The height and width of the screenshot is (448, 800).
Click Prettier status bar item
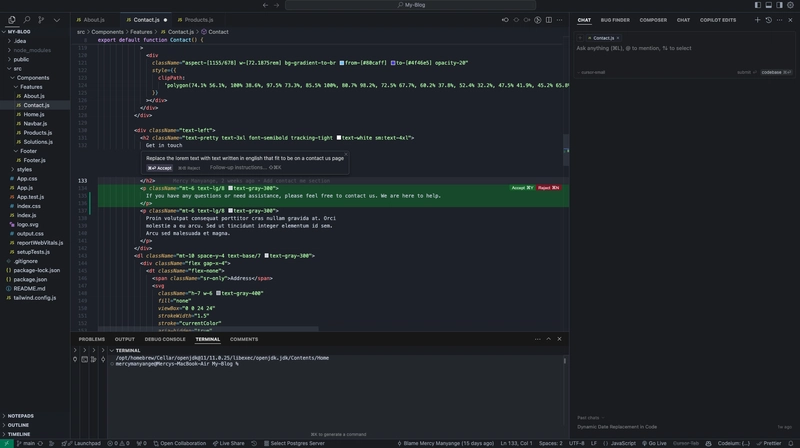[x=769, y=443]
